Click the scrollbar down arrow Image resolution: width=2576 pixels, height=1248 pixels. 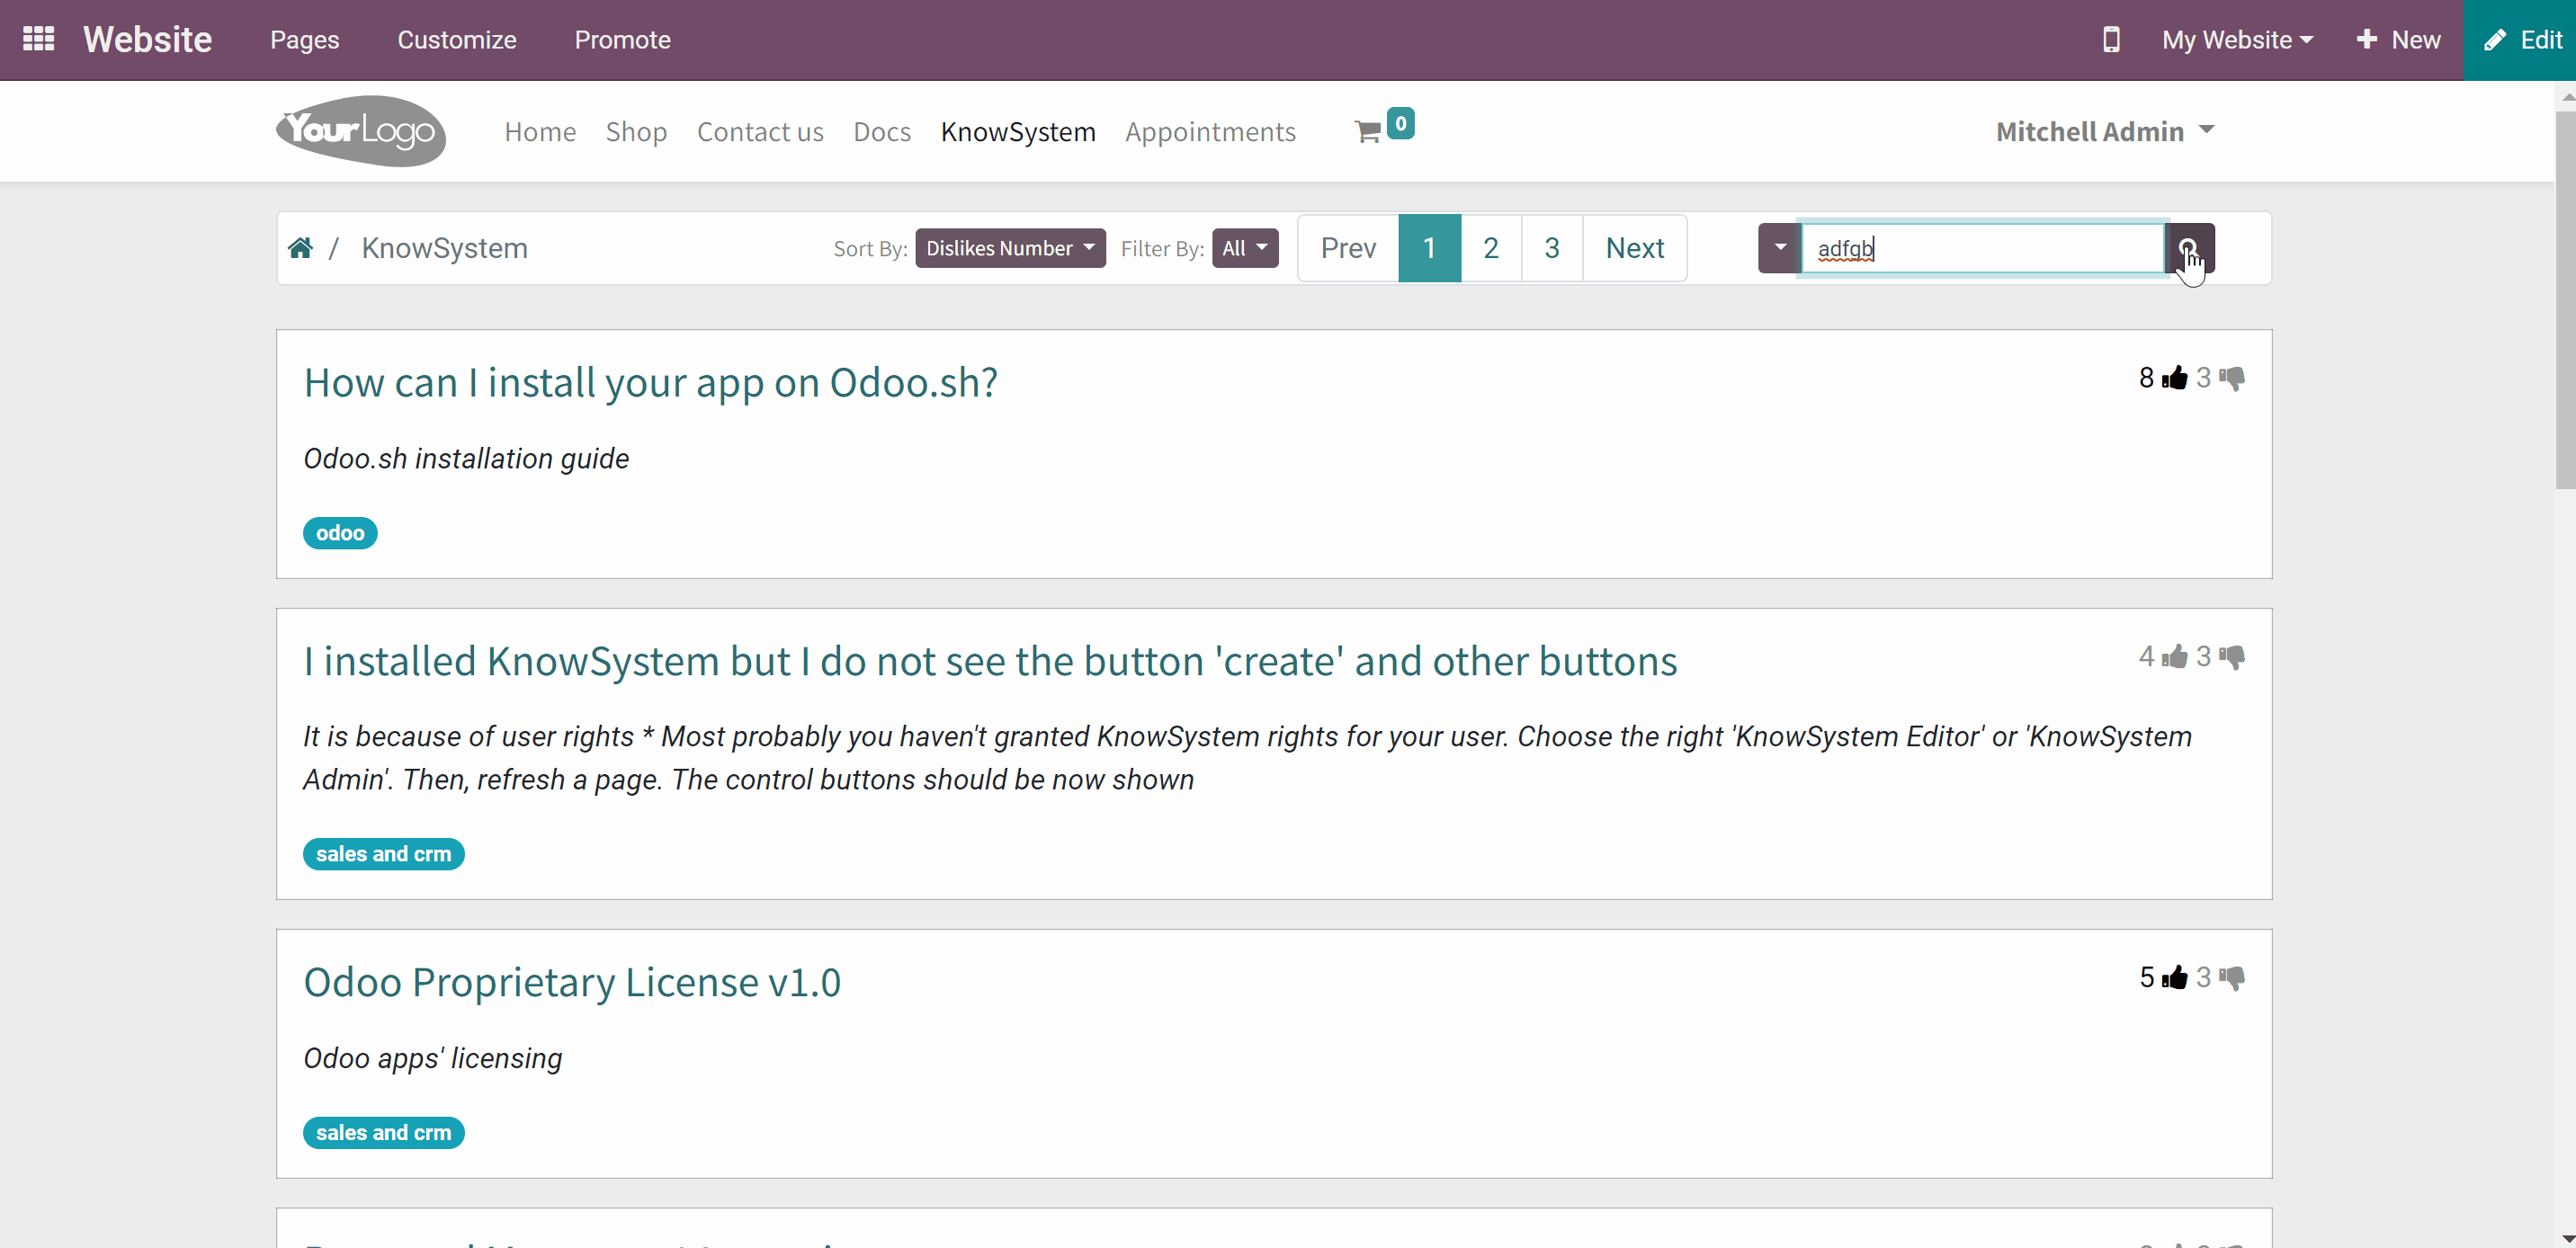point(2565,1239)
